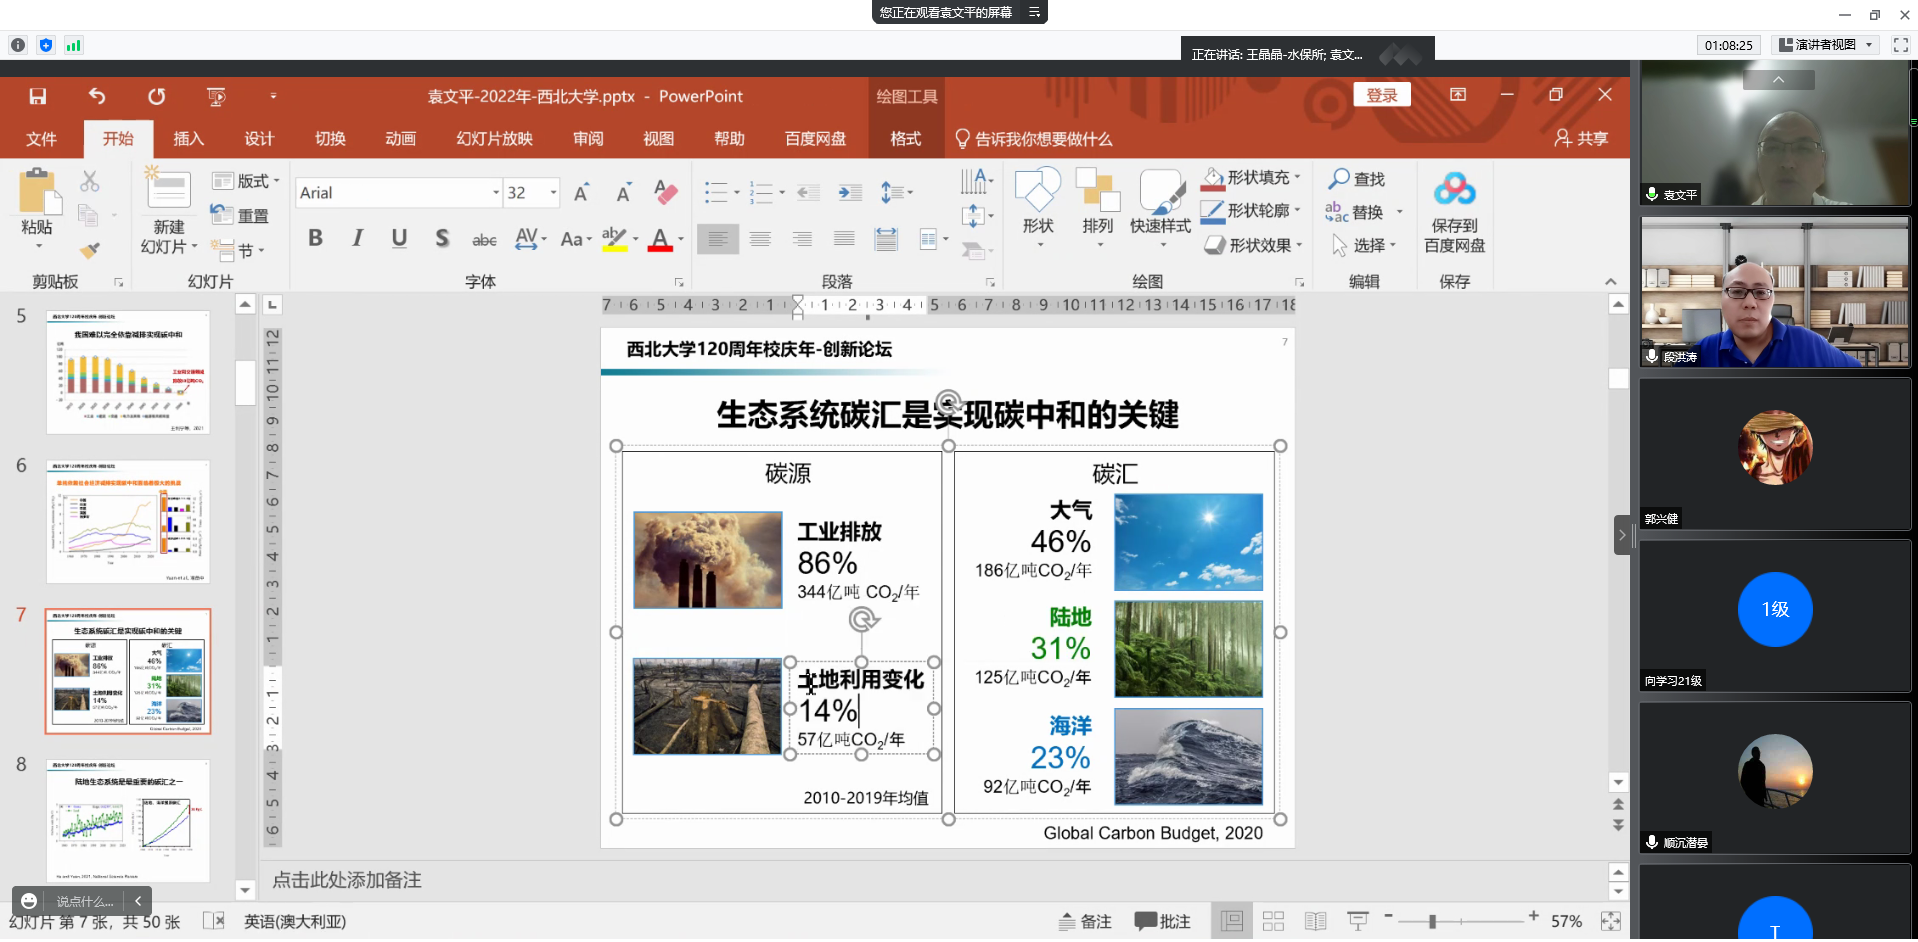Open the 动画 ribbon tab
Image resolution: width=1918 pixels, height=942 pixels.
[400, 139]
